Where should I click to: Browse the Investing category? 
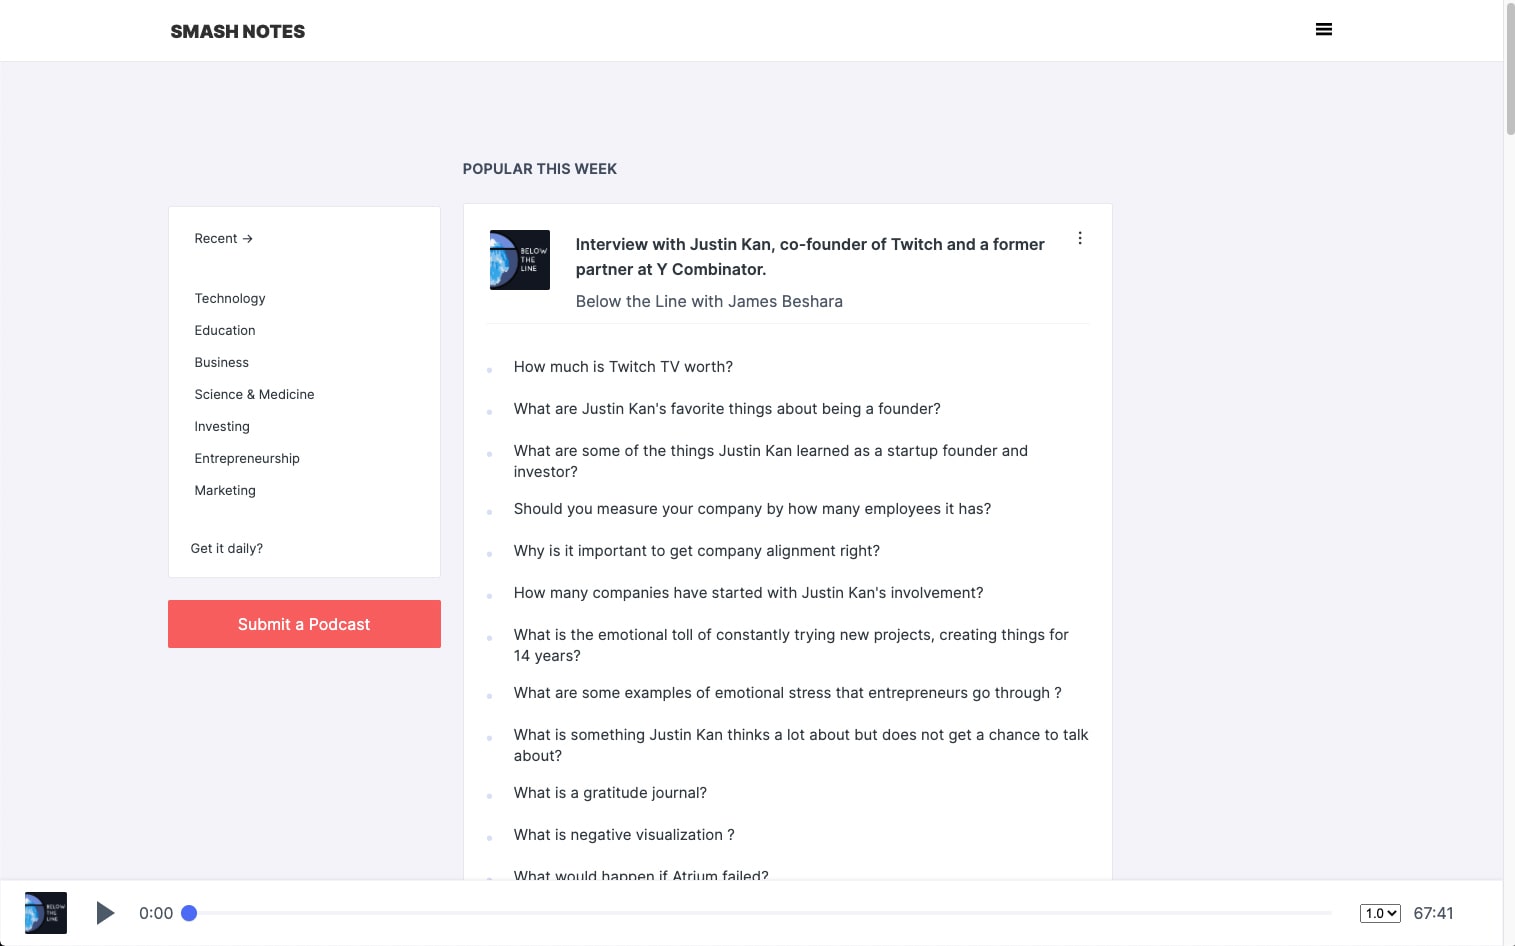(222, 427)
